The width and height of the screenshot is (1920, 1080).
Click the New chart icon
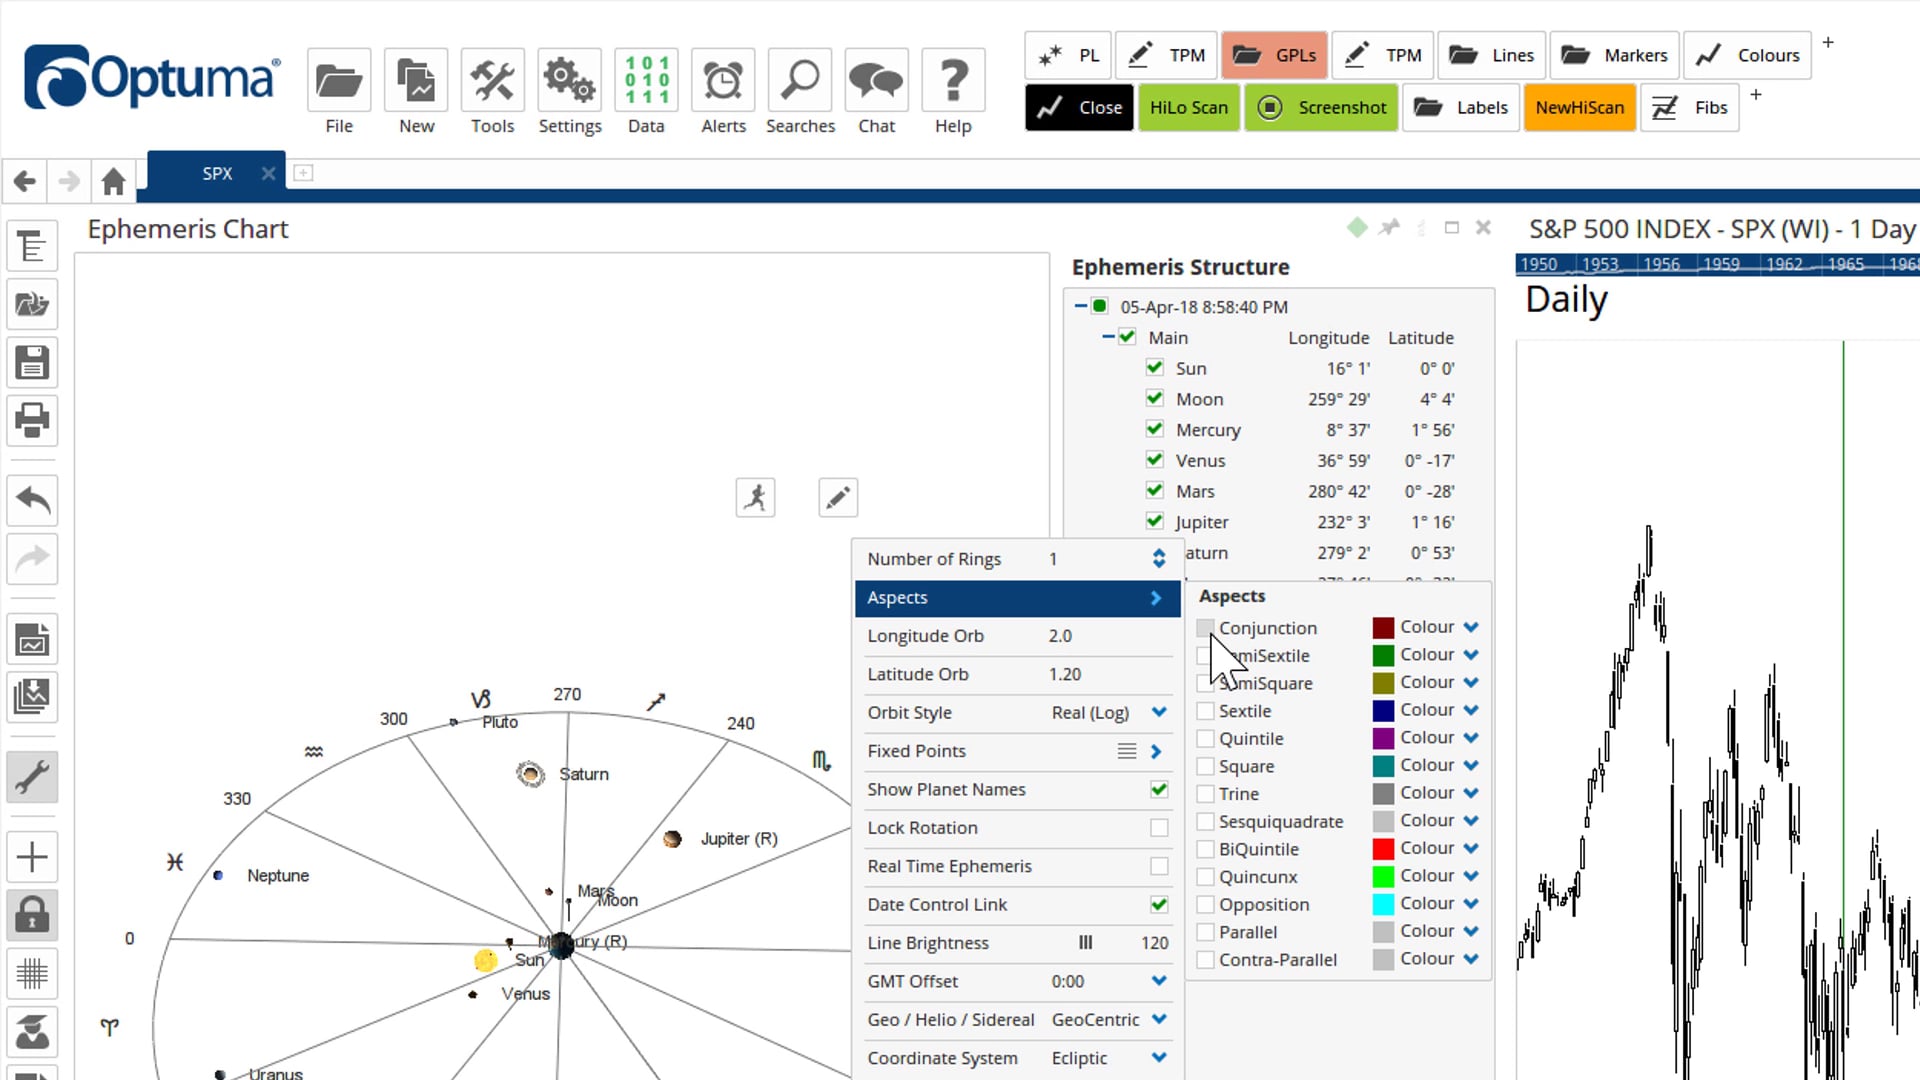point(416,80)
